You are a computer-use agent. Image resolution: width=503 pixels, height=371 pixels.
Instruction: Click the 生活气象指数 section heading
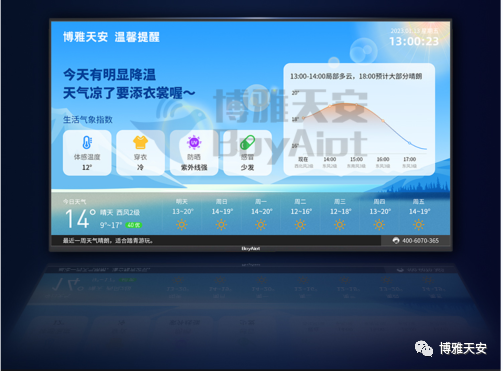pyautogui.click(x=88, y=120)
